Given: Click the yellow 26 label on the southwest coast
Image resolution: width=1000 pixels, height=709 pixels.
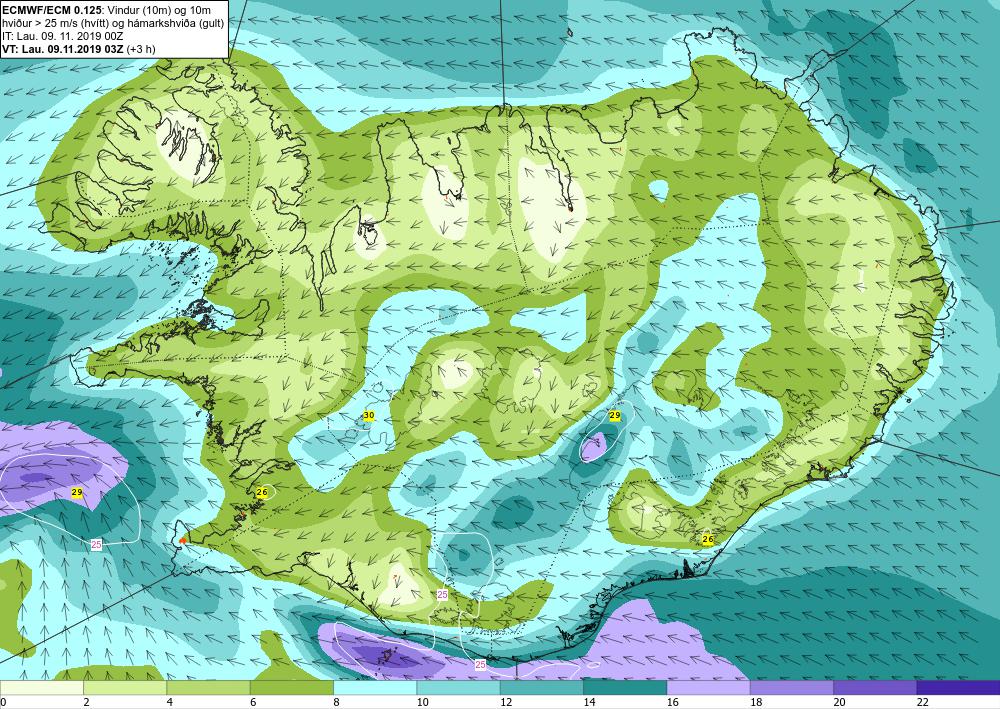Looking at the screenshot, I should coord(262,493).
